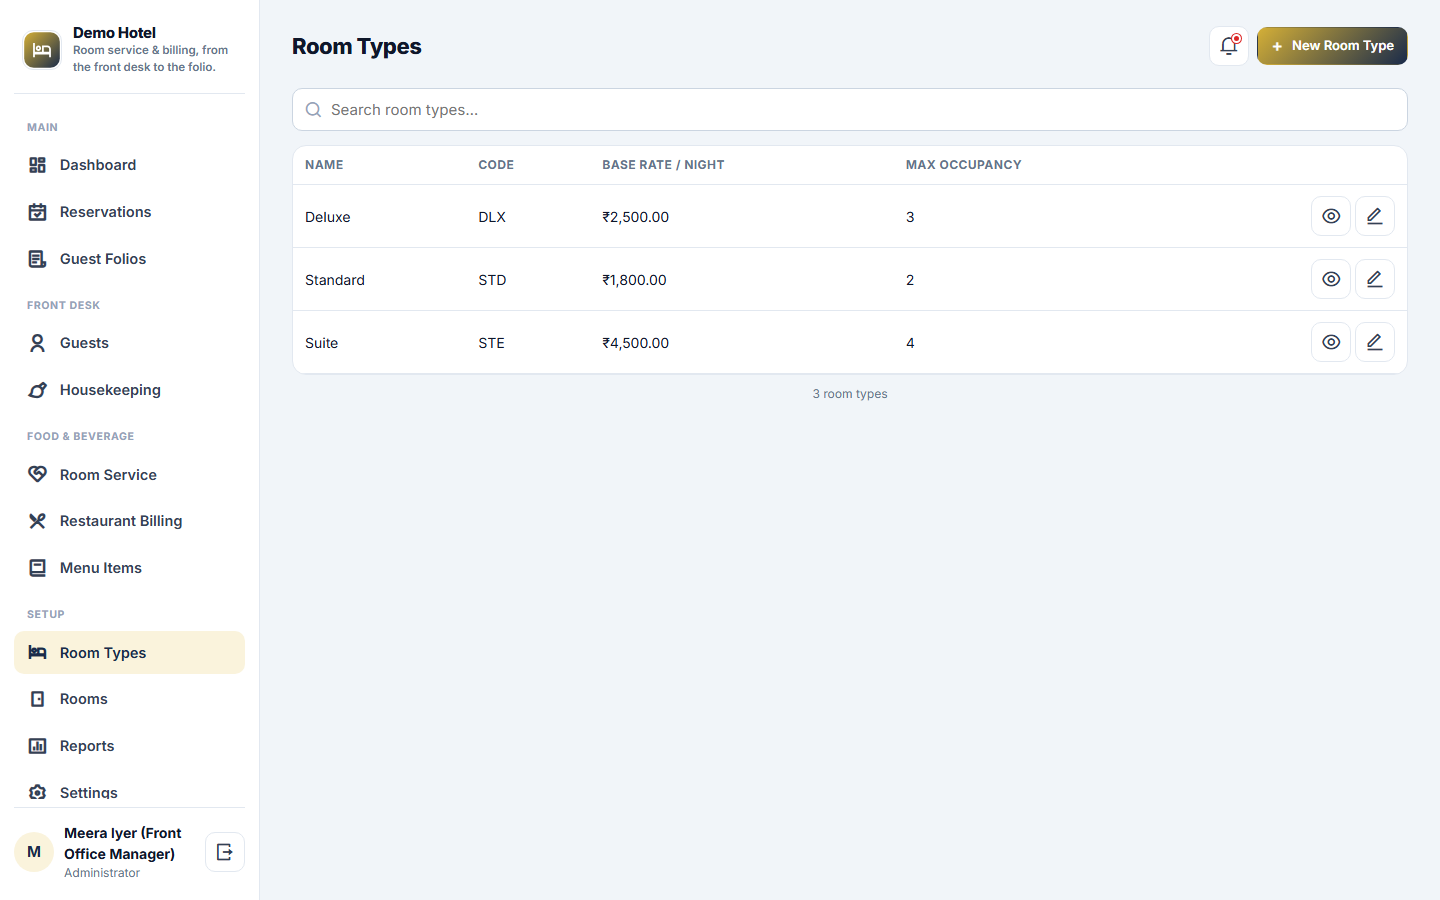Click the Standard name cell
Image resolution: width=1440 pixels, height=900 pixels.
click(335, 280)
